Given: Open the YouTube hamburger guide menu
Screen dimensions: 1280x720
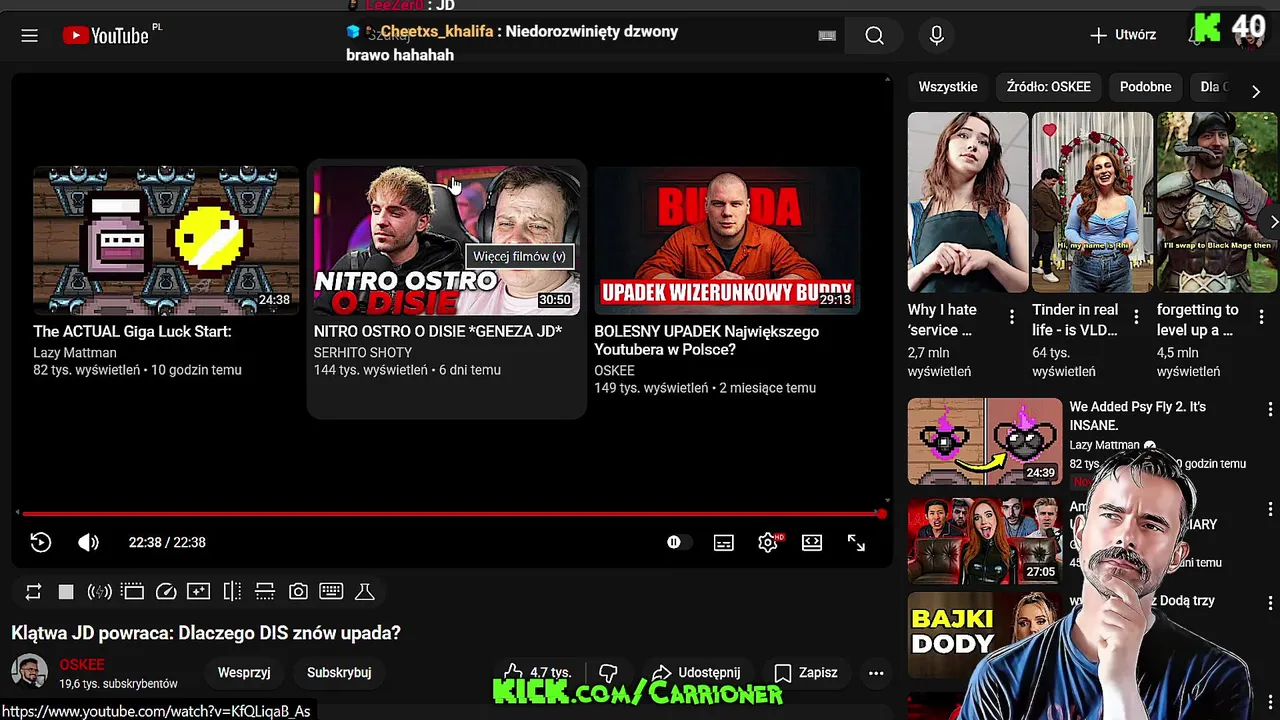Looking at the screenshot, I should (29, 36).
